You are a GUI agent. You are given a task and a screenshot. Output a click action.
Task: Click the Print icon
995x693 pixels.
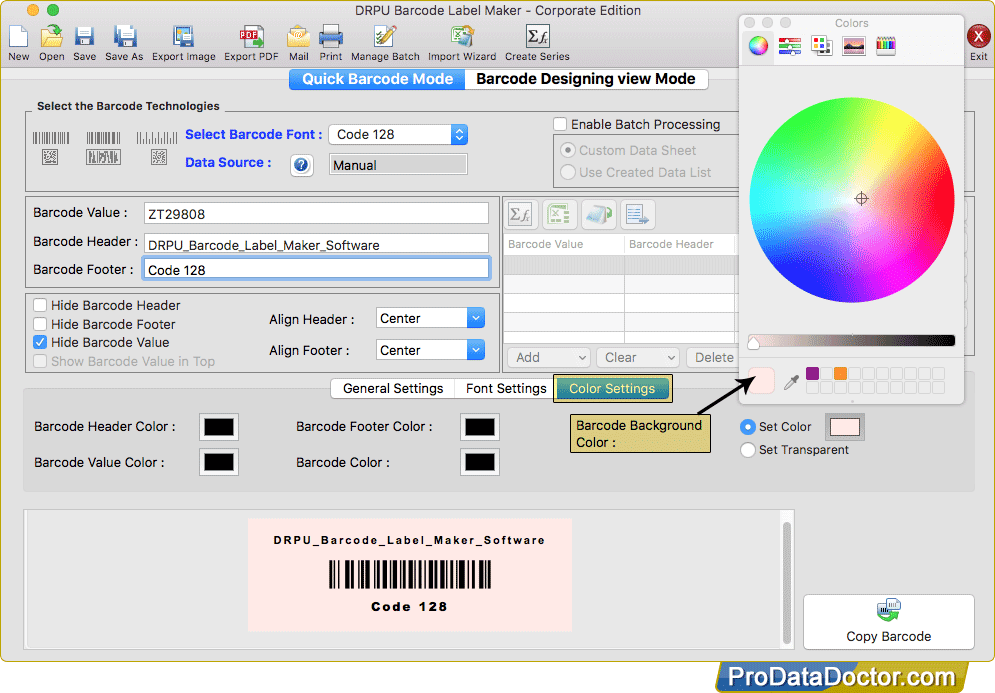[331, 37]
